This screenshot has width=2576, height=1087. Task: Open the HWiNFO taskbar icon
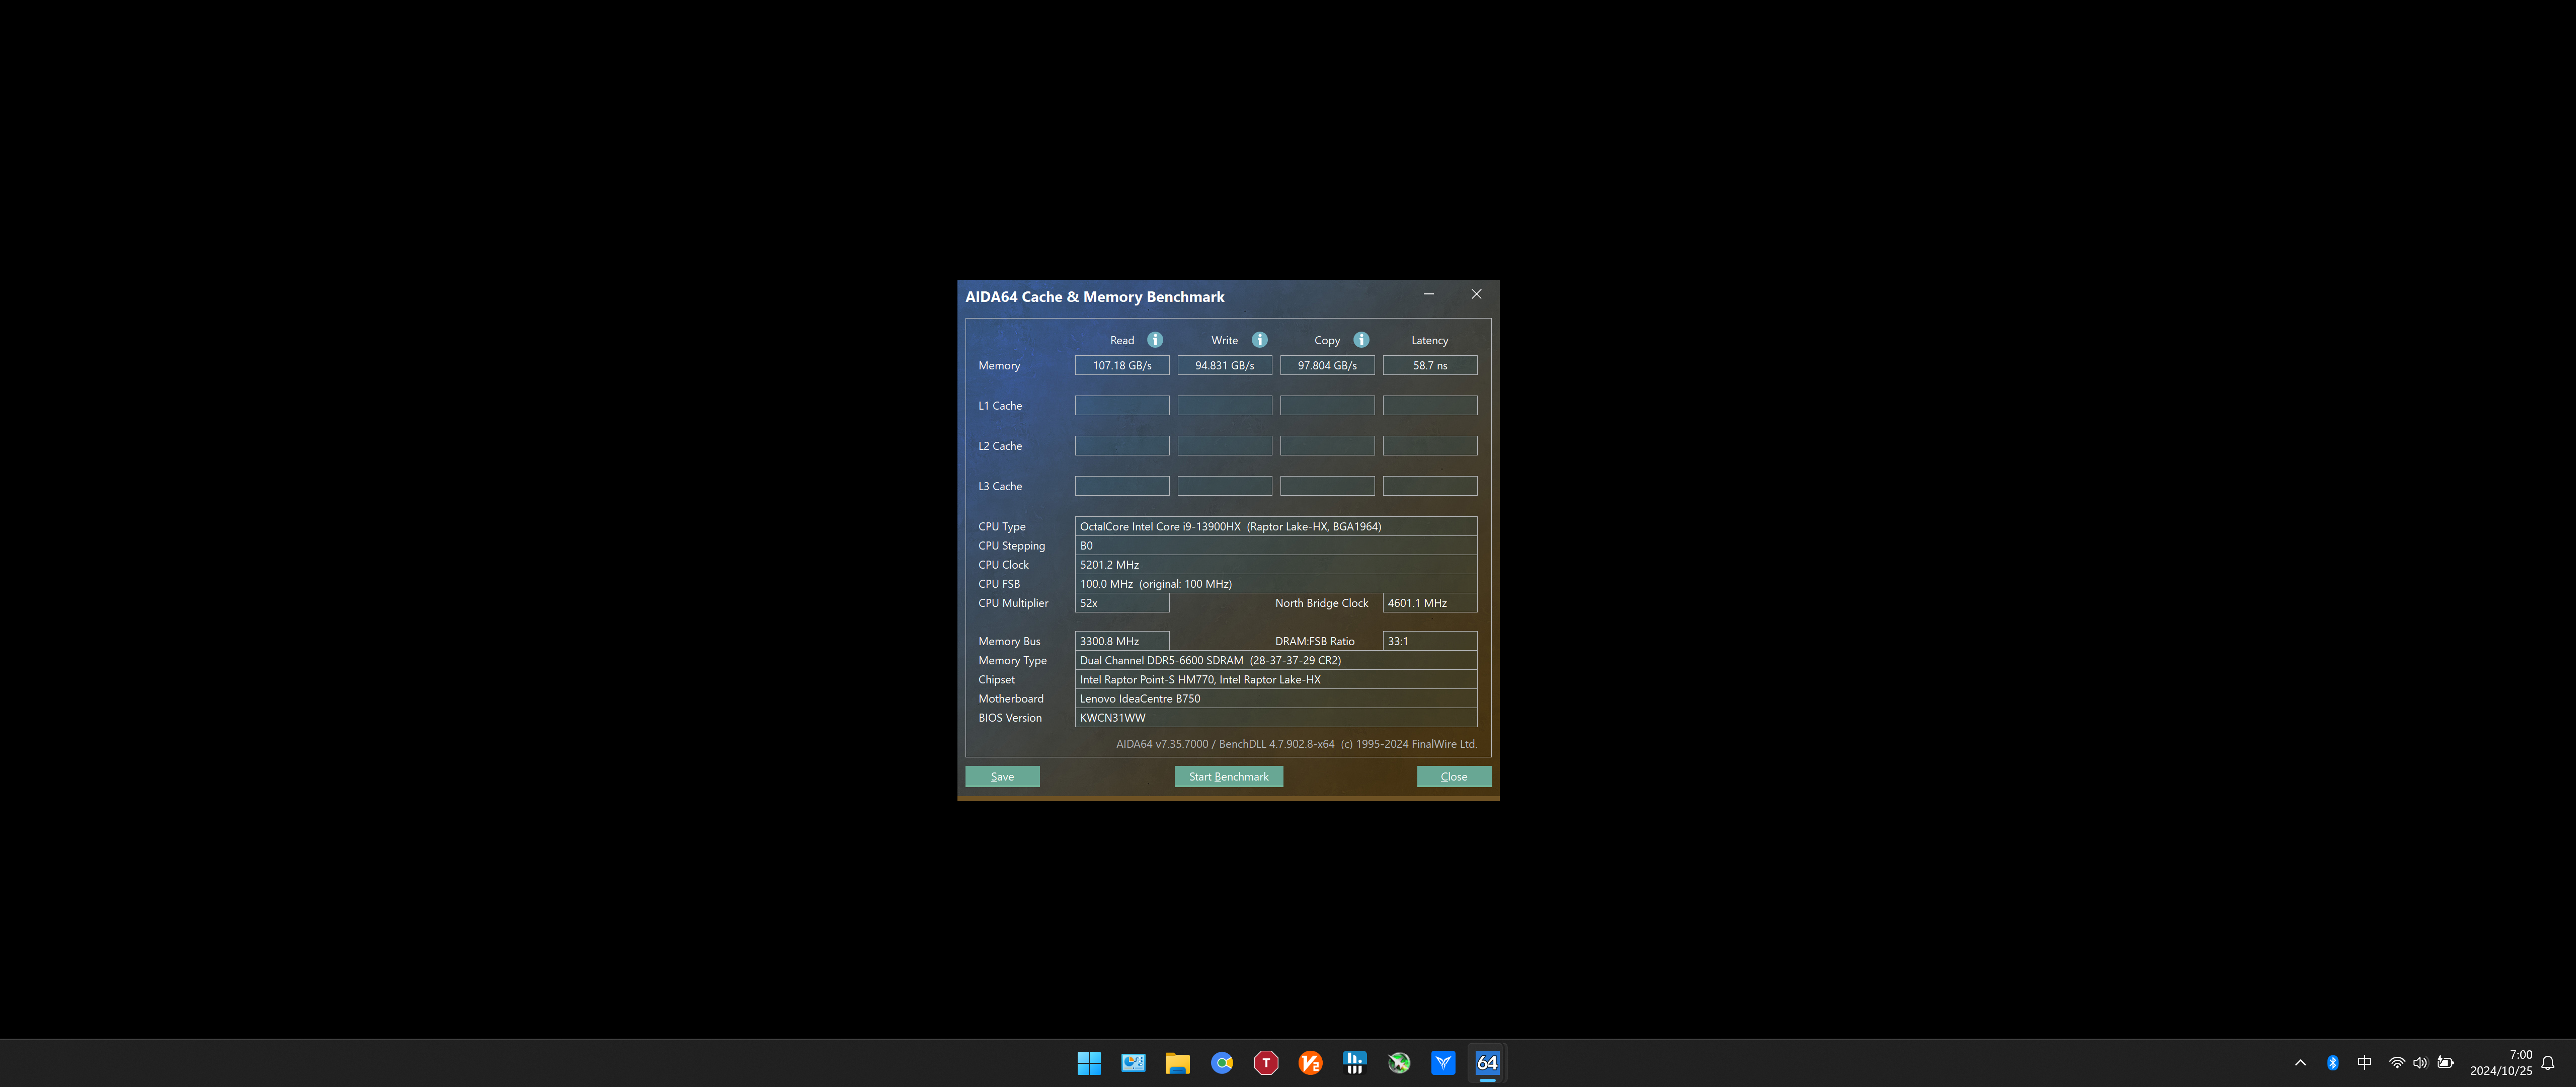click(1355, 1063)
